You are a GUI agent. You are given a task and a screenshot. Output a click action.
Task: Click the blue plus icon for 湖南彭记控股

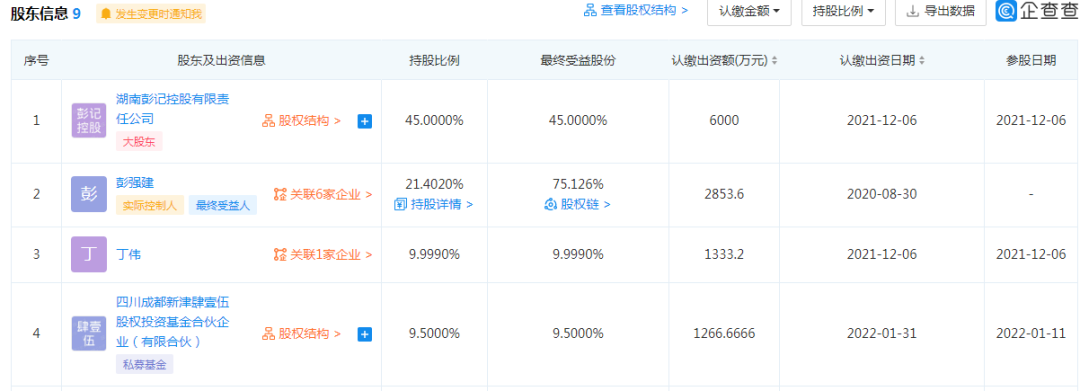coord(364,121)
